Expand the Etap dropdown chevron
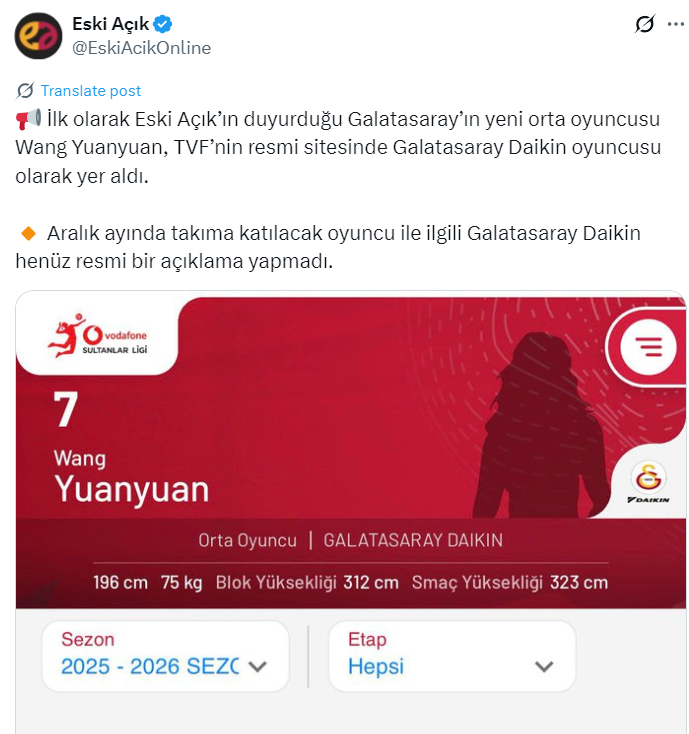 click(x=544, y=666)
